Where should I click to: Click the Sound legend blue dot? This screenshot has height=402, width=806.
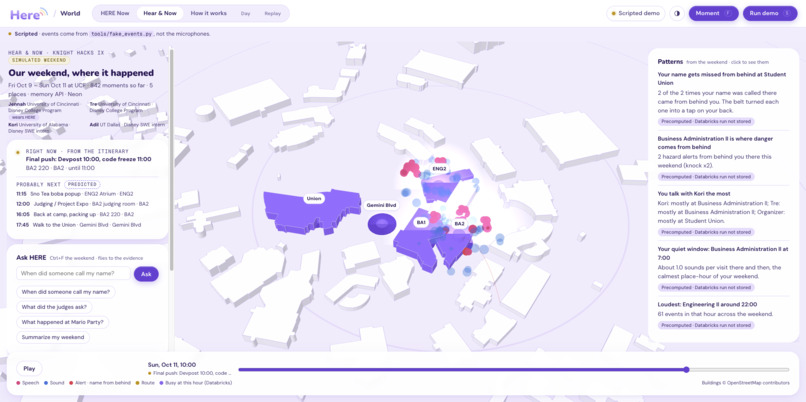46,383
